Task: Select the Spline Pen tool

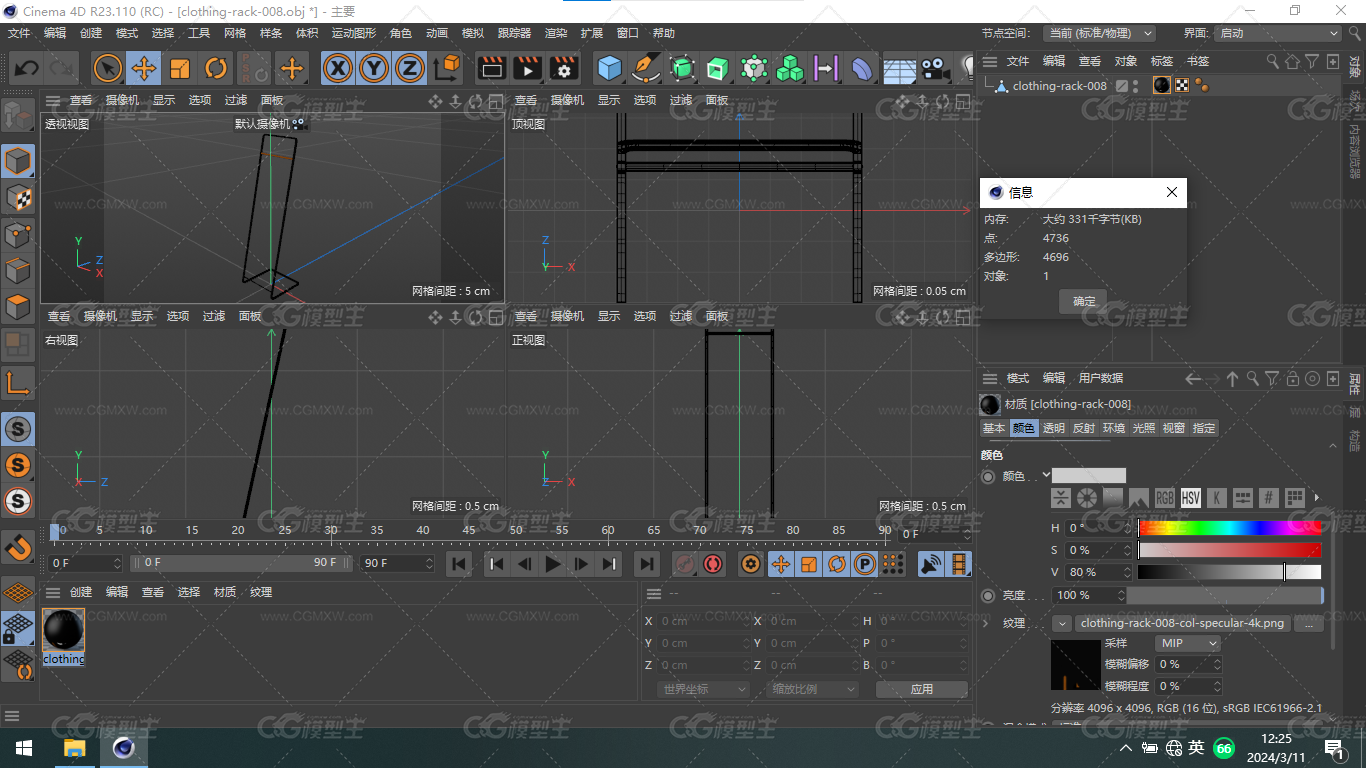Action: (x=646, y=68)
